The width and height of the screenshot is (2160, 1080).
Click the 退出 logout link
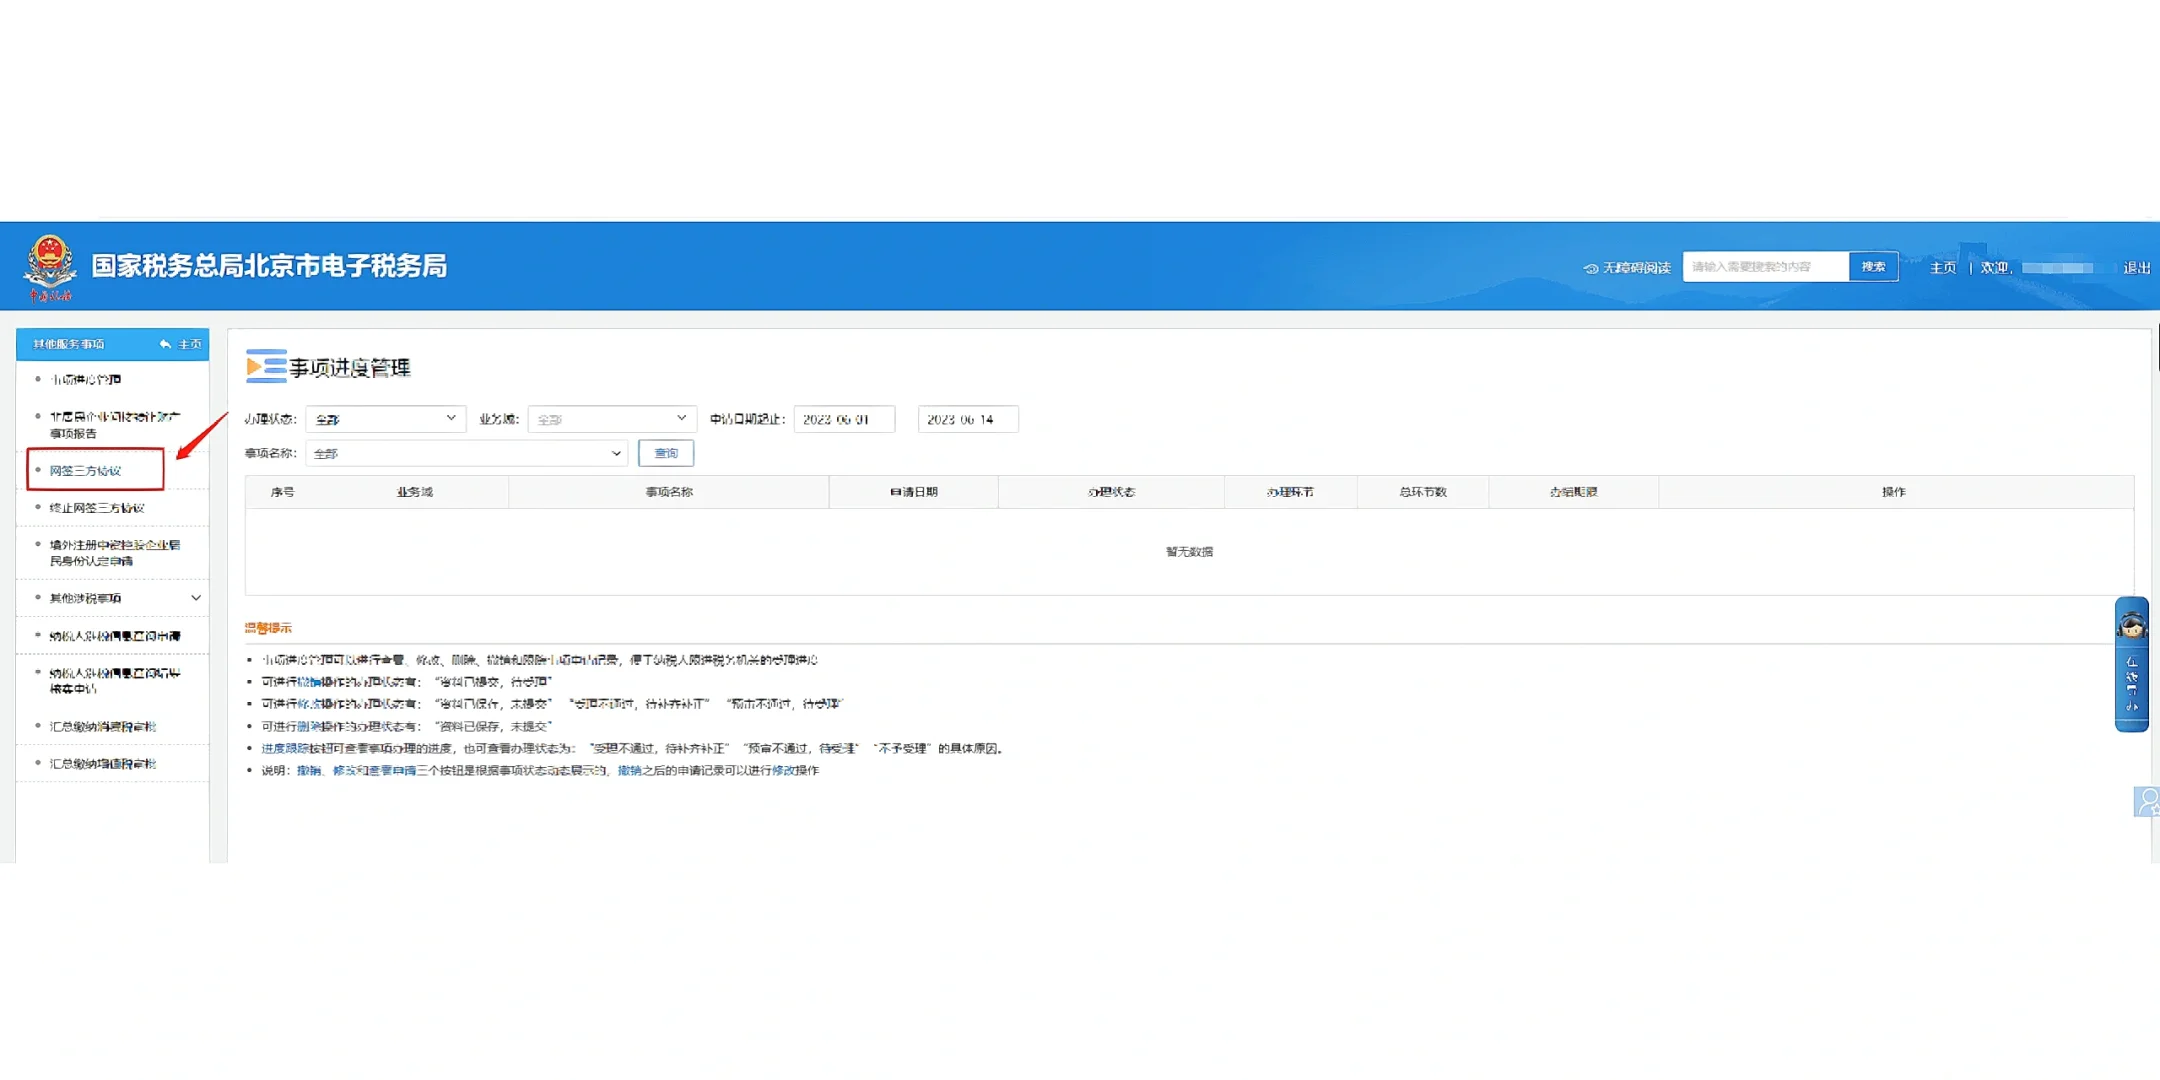click(2136, 268)
